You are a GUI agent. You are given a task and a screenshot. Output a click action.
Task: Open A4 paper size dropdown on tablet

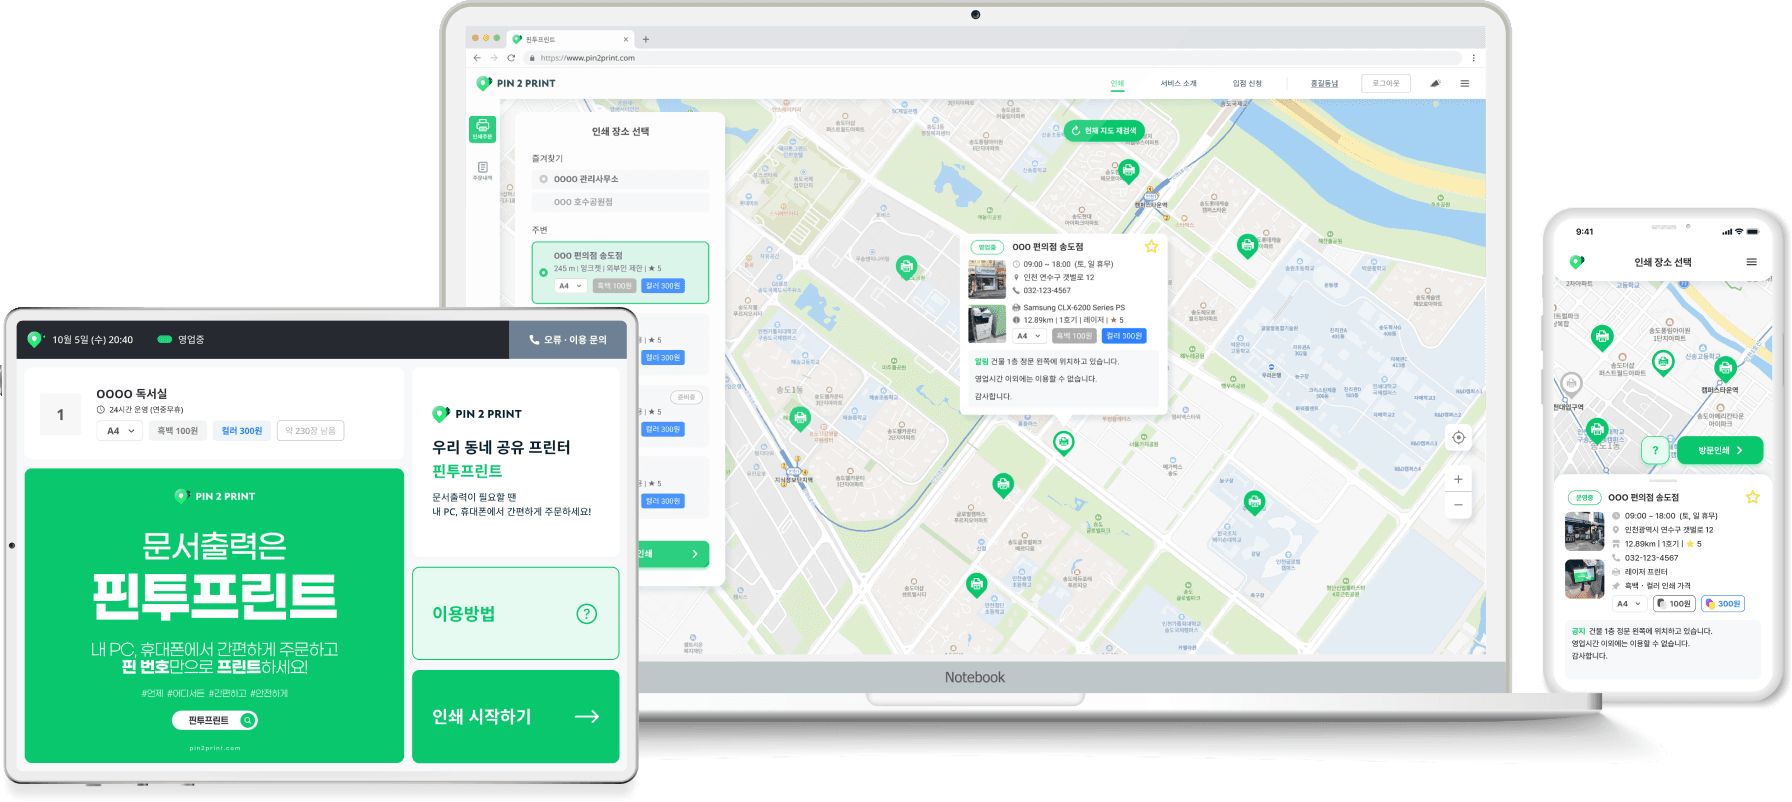[x=120, y=431]
